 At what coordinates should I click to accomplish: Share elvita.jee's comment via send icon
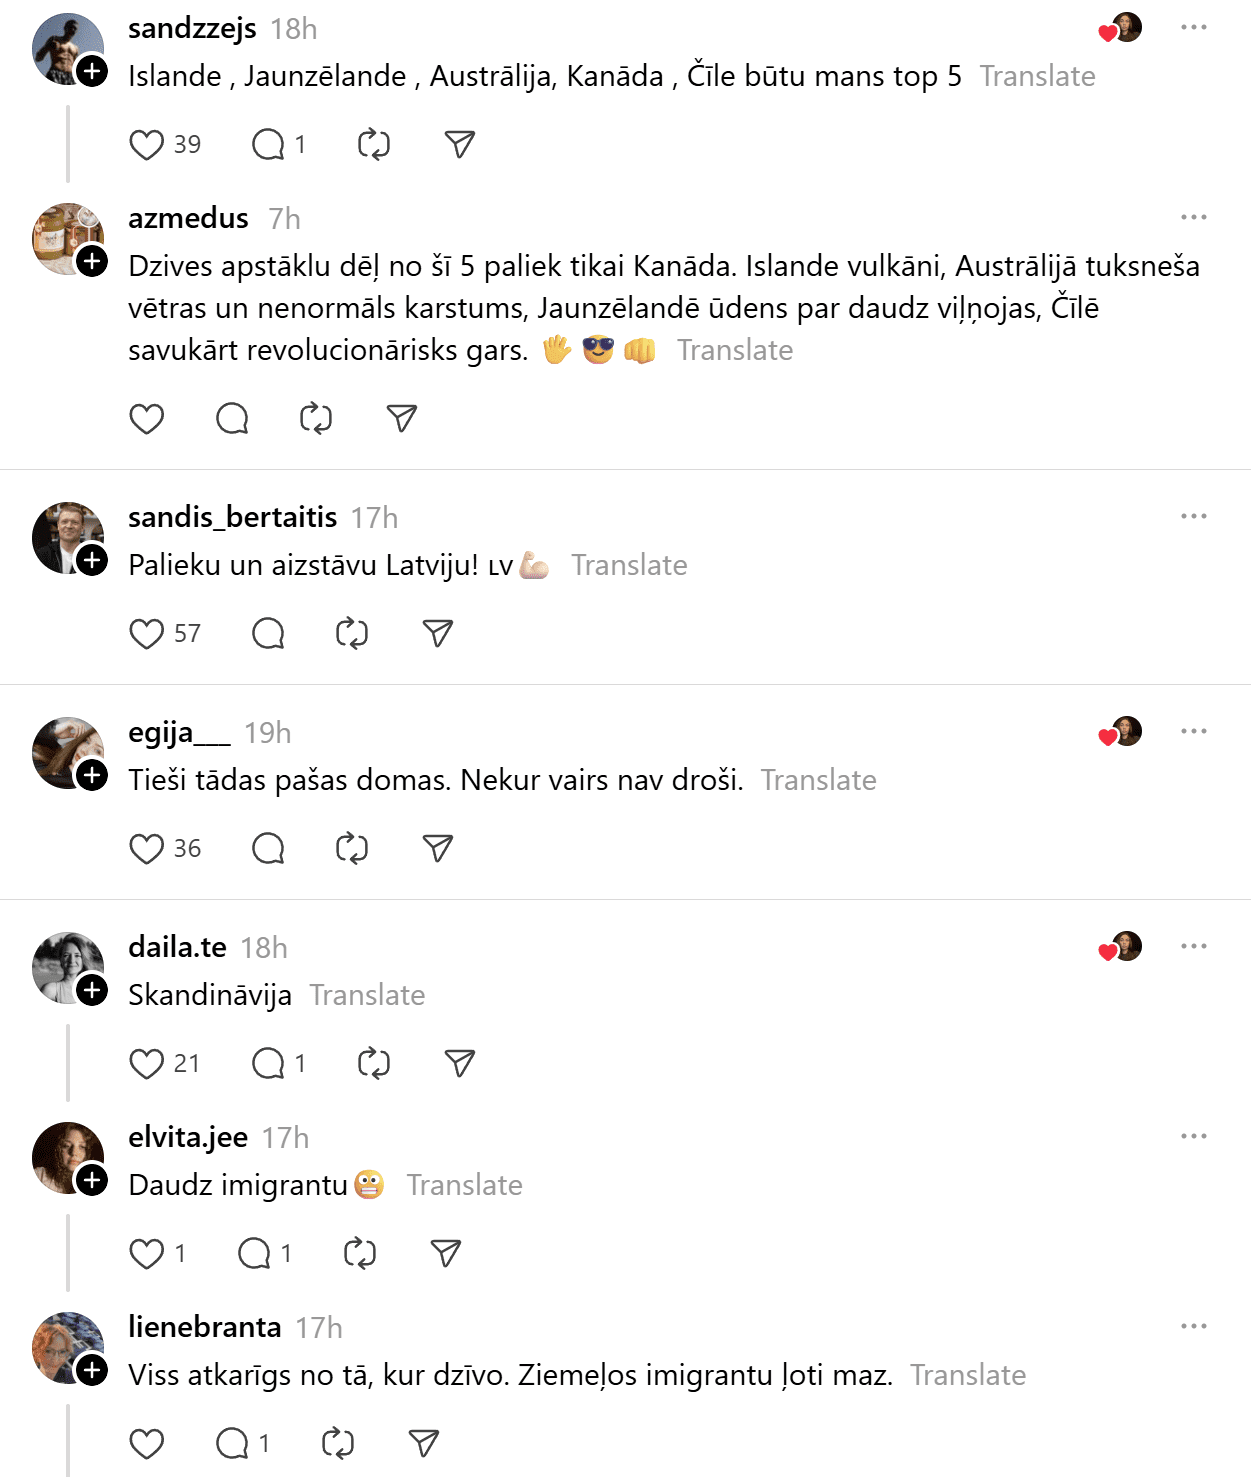tap(445, 1254)
